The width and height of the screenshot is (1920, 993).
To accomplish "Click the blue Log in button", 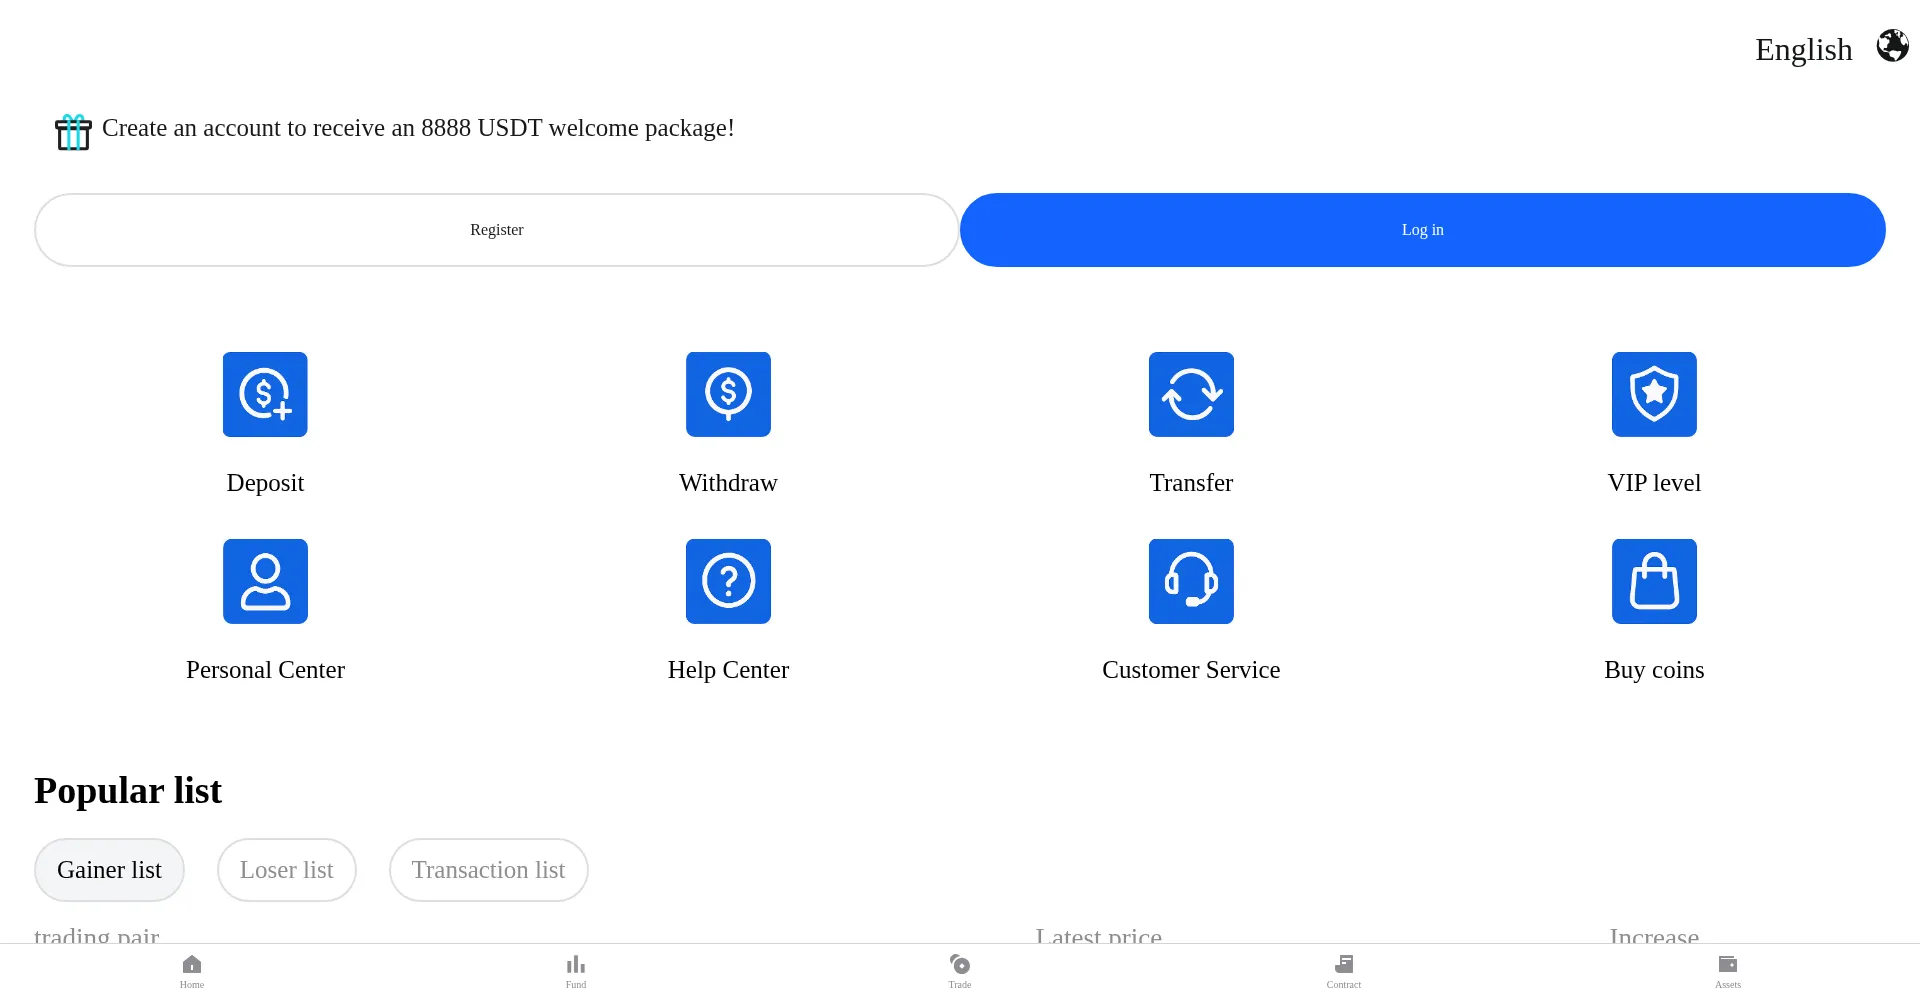I will (1422, 230).
